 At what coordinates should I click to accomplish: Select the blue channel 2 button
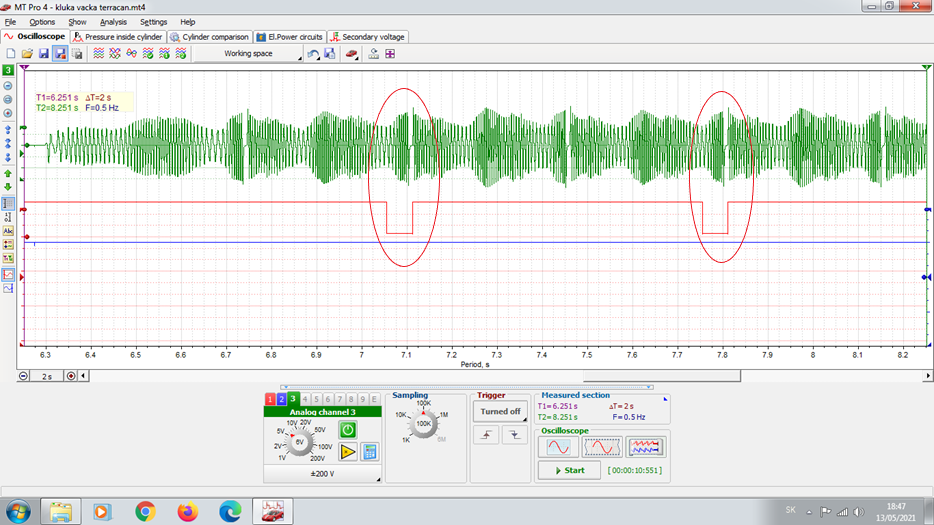(282, 400)
